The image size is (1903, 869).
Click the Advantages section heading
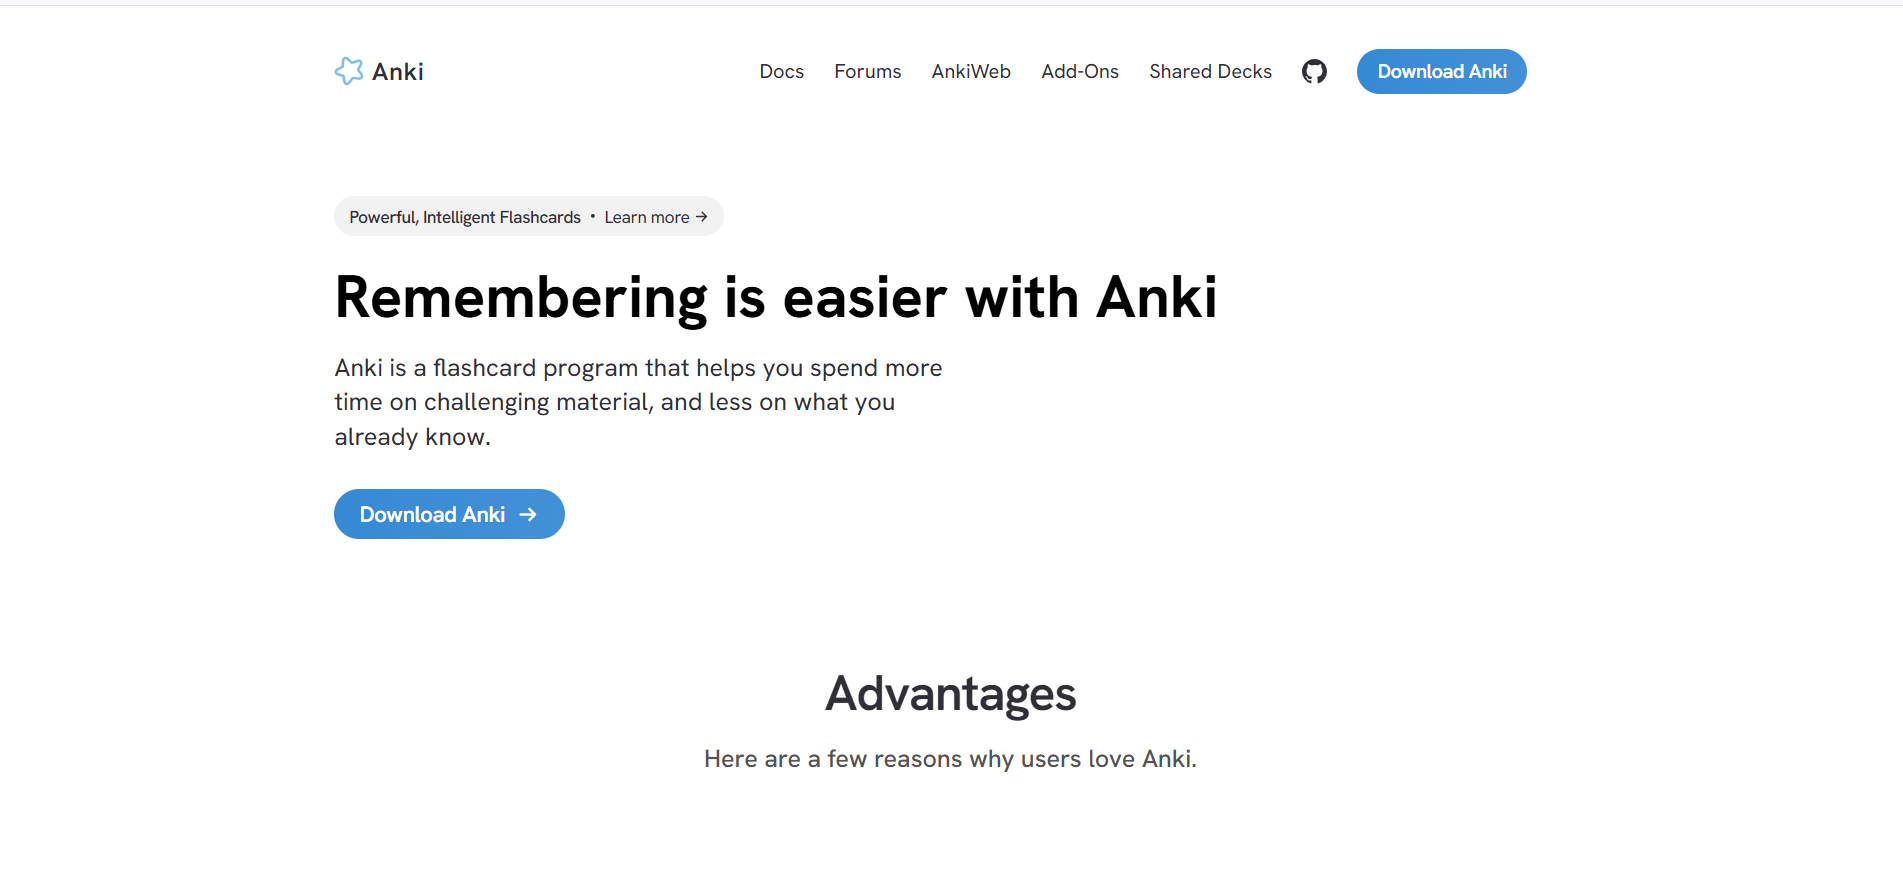tap(950, 694)
